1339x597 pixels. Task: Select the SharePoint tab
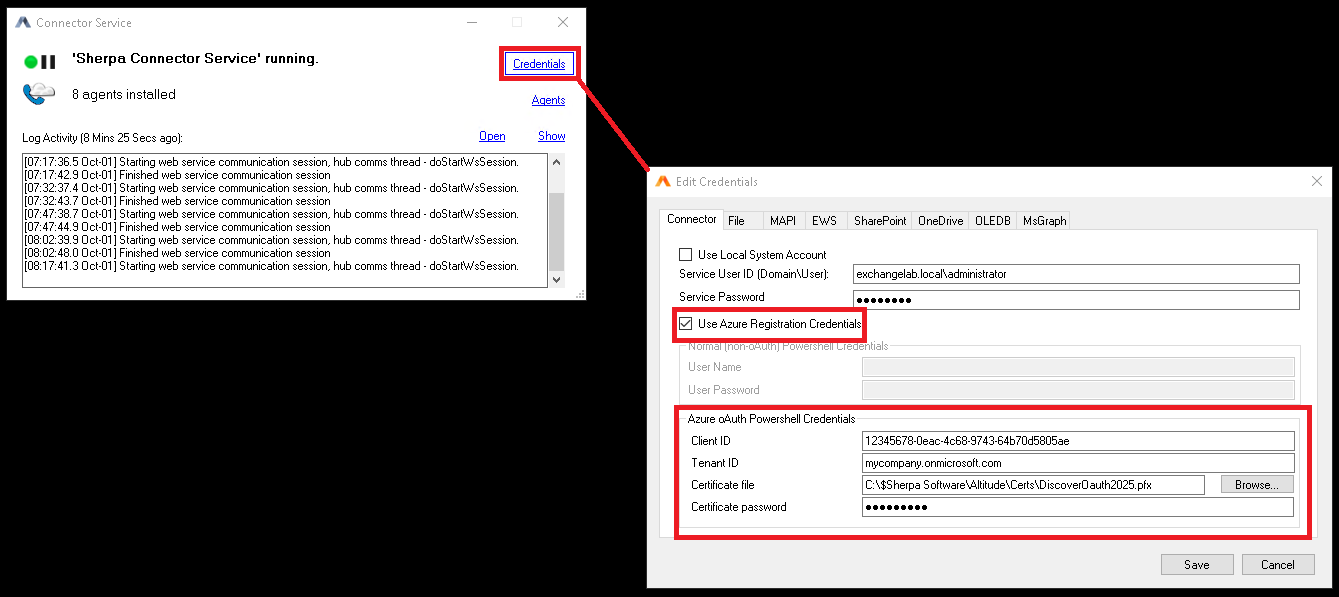click(880, 221)
